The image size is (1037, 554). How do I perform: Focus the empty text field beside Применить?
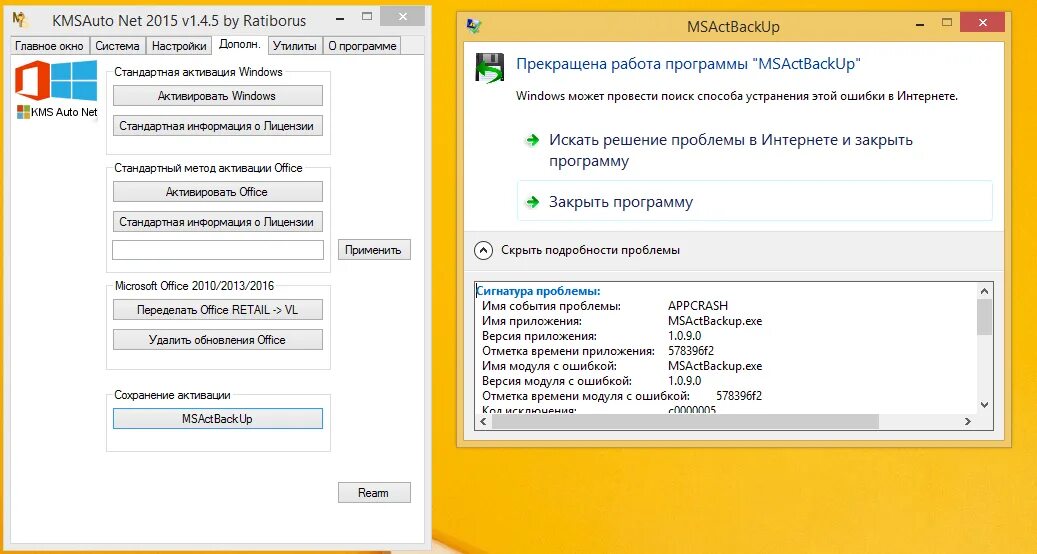click(x=218, y=250)
